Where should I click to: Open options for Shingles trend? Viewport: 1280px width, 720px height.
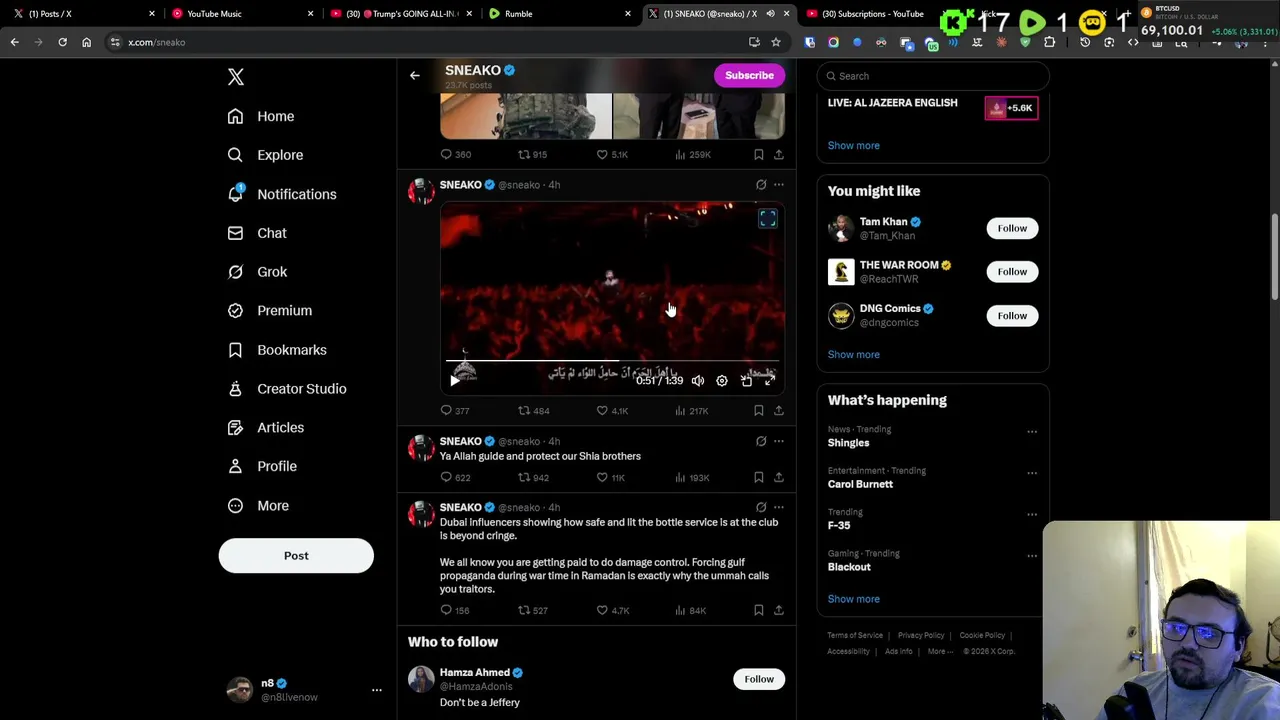[x=1032, y=432]
